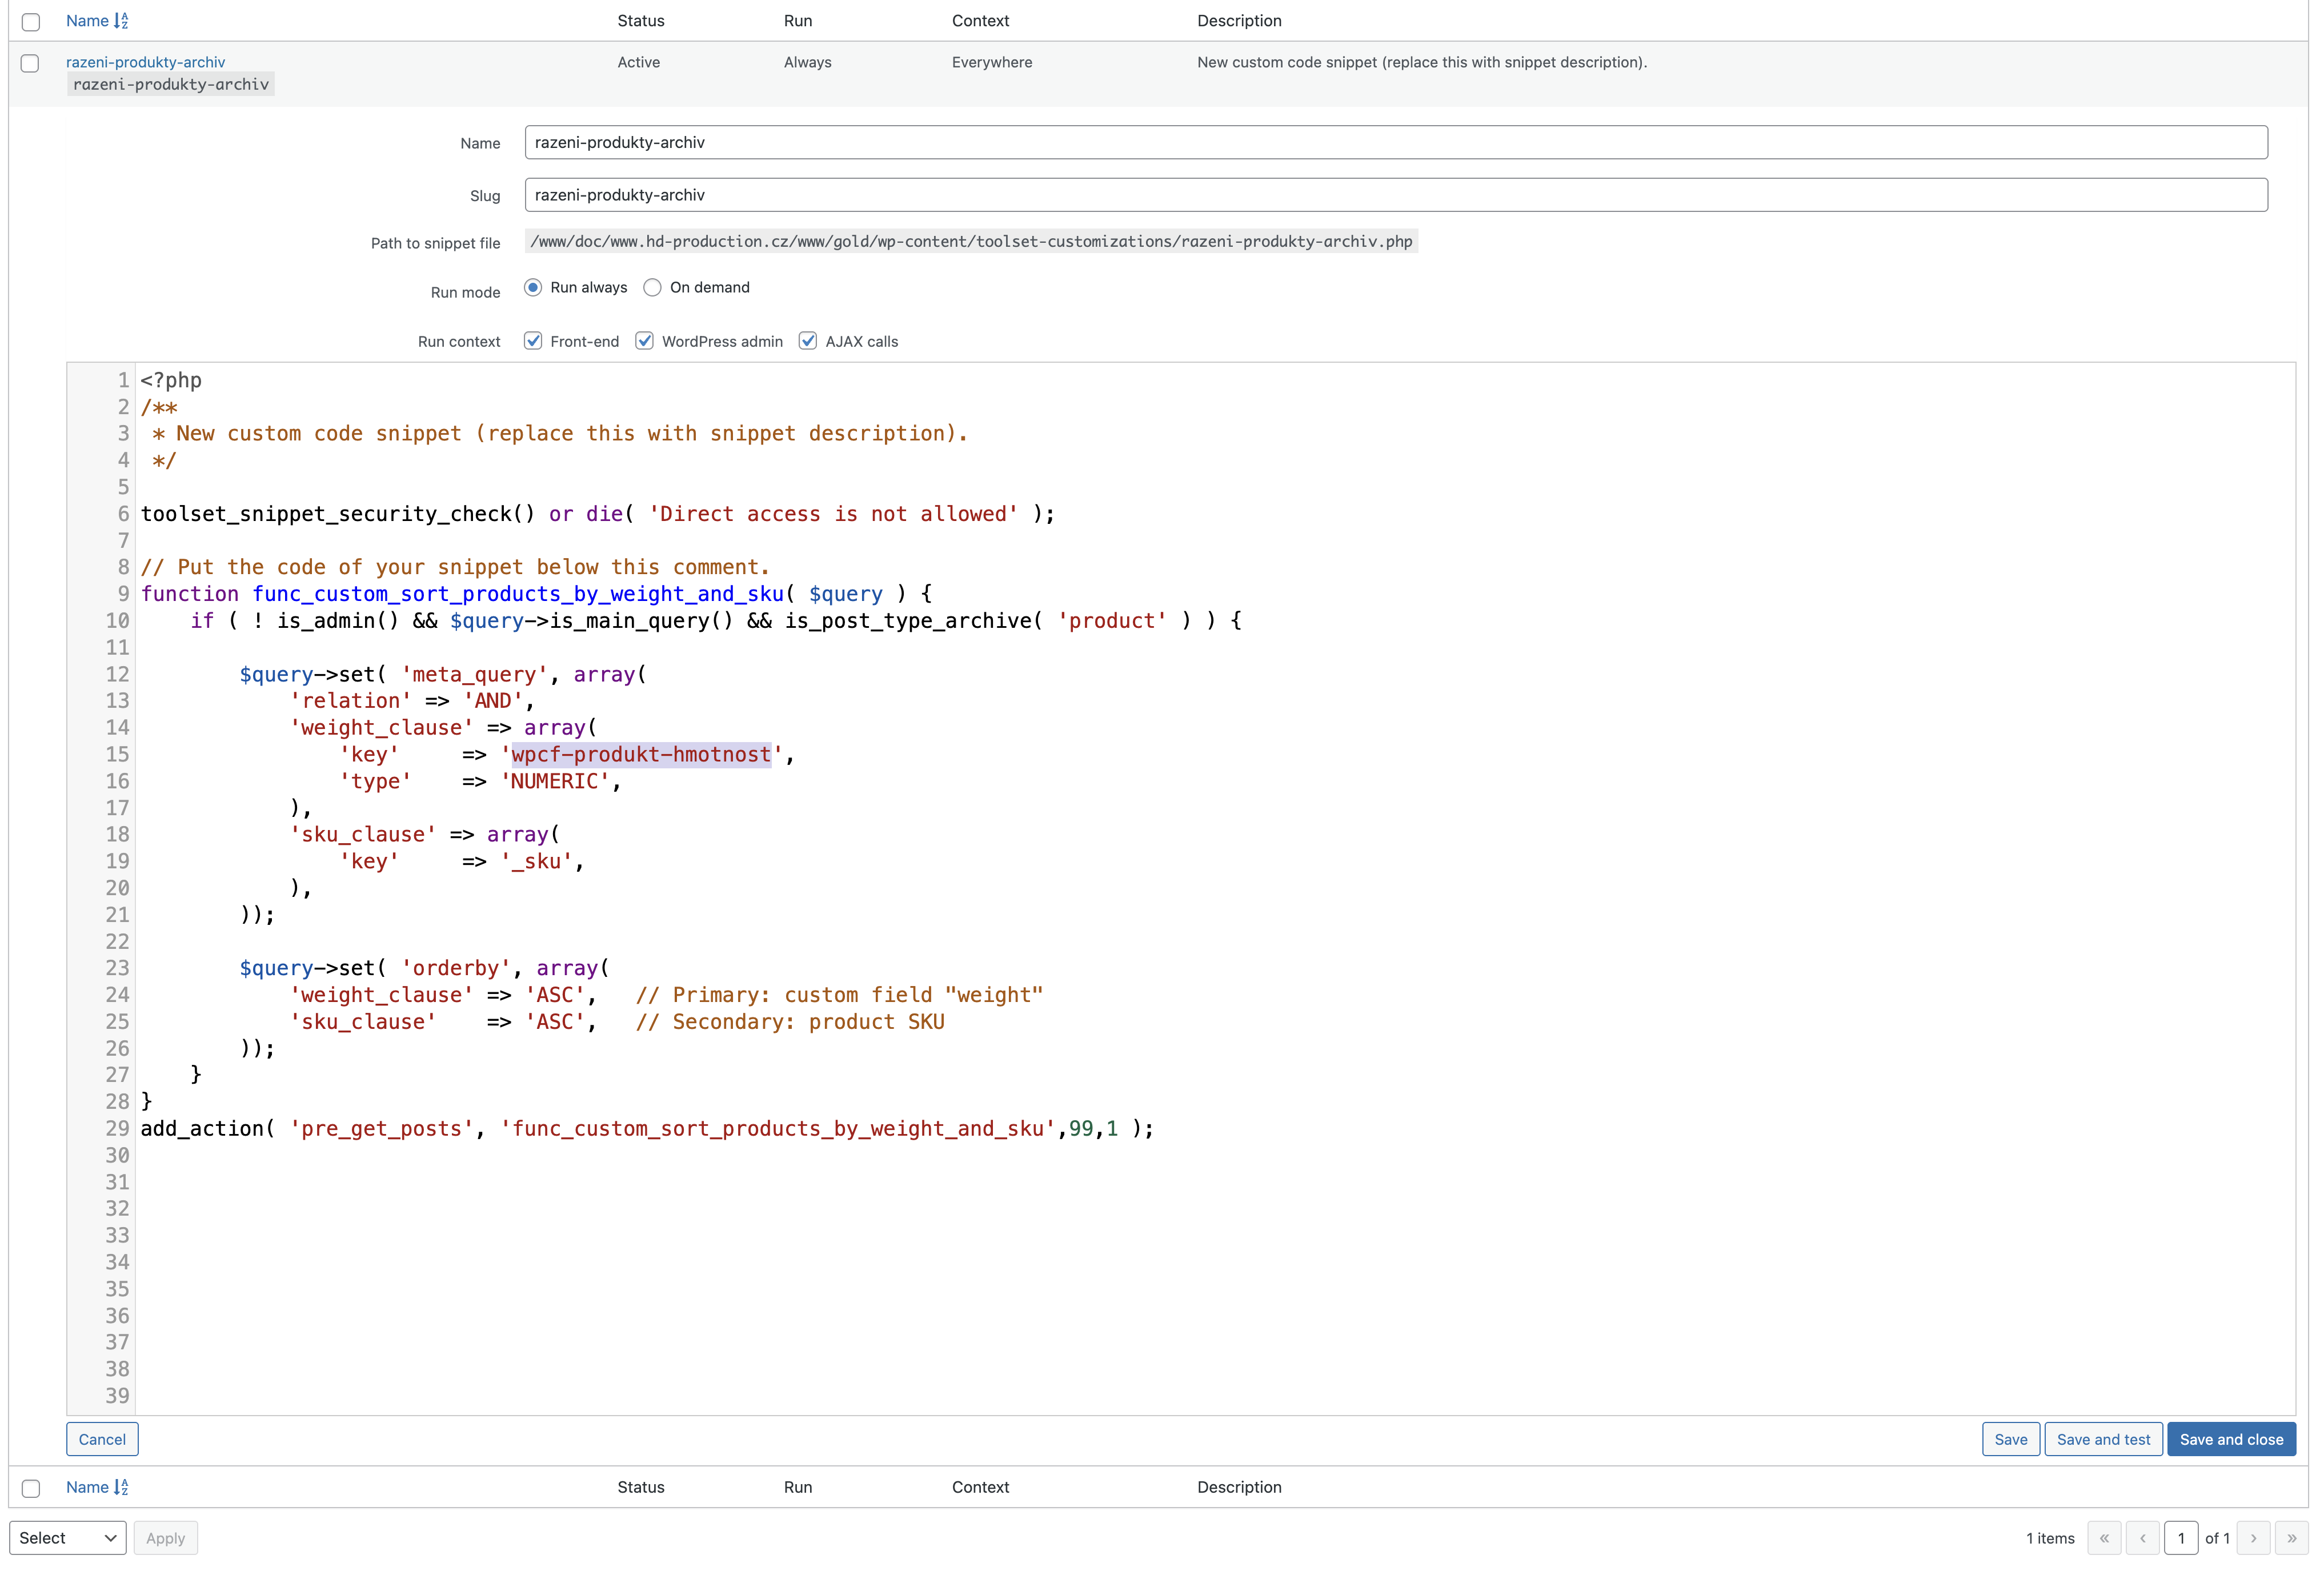Select the On demand radio option
Viewport: 2324px width, 1571px height.
[x=652, y=288]
